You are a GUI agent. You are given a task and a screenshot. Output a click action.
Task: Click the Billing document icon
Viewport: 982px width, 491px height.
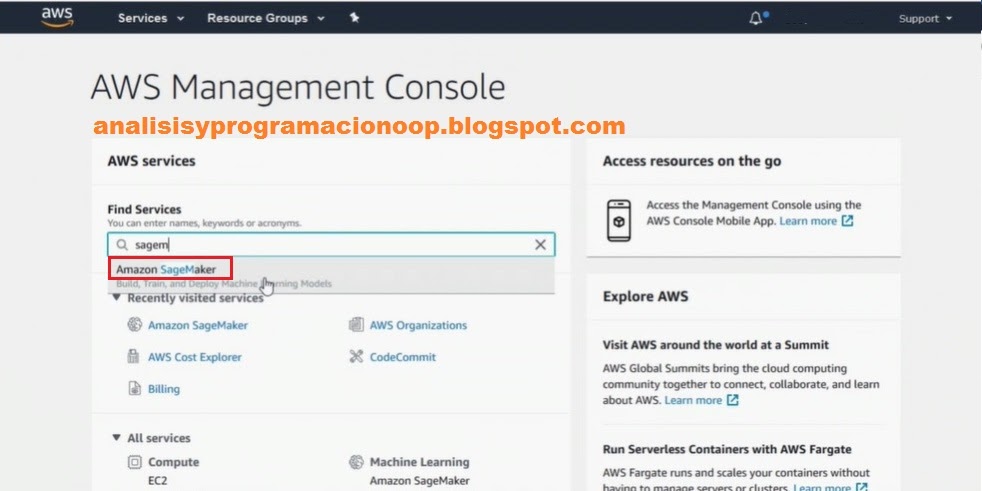pyautogui.click(x=134, y=388)
